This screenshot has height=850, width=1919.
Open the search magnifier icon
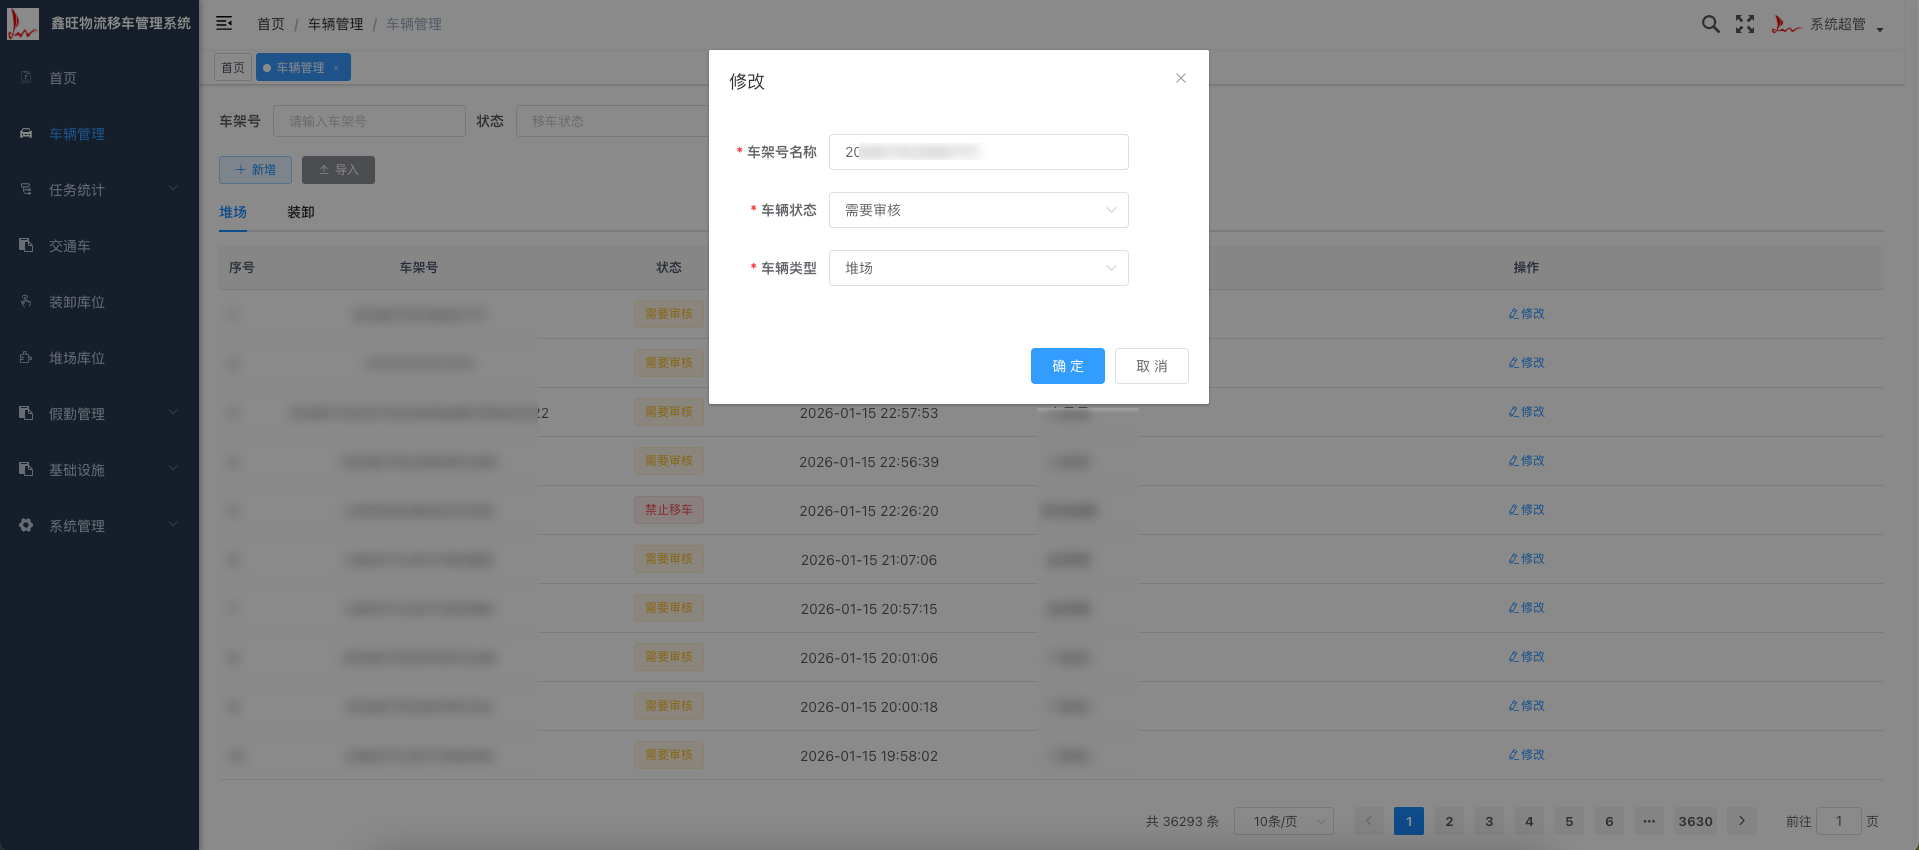[1711, 24]
